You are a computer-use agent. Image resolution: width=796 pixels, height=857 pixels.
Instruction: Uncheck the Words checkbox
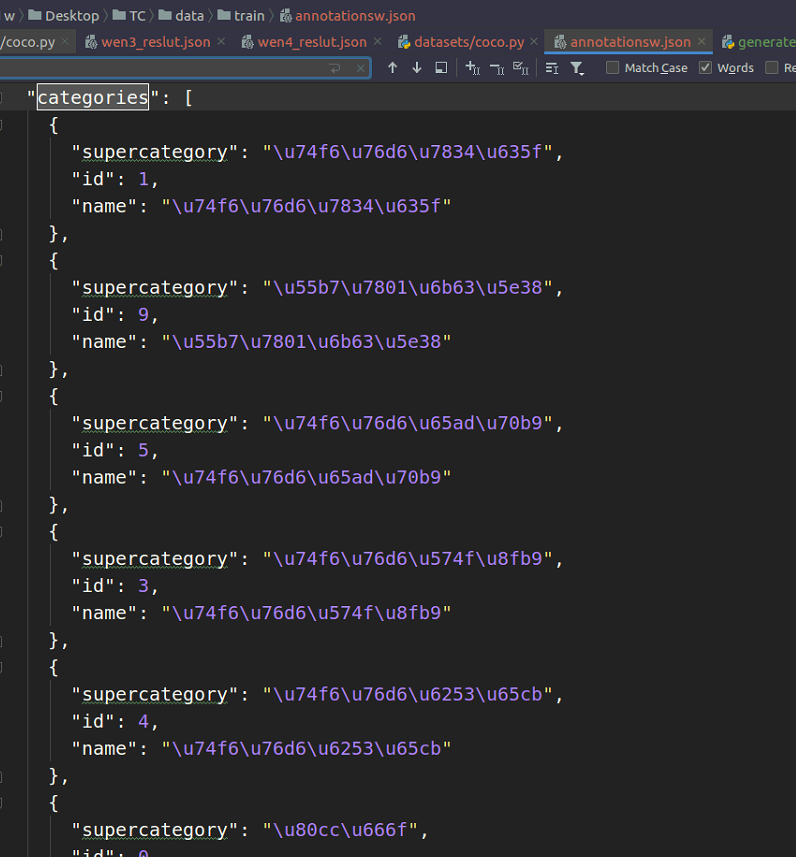click(x=705, y=68)
